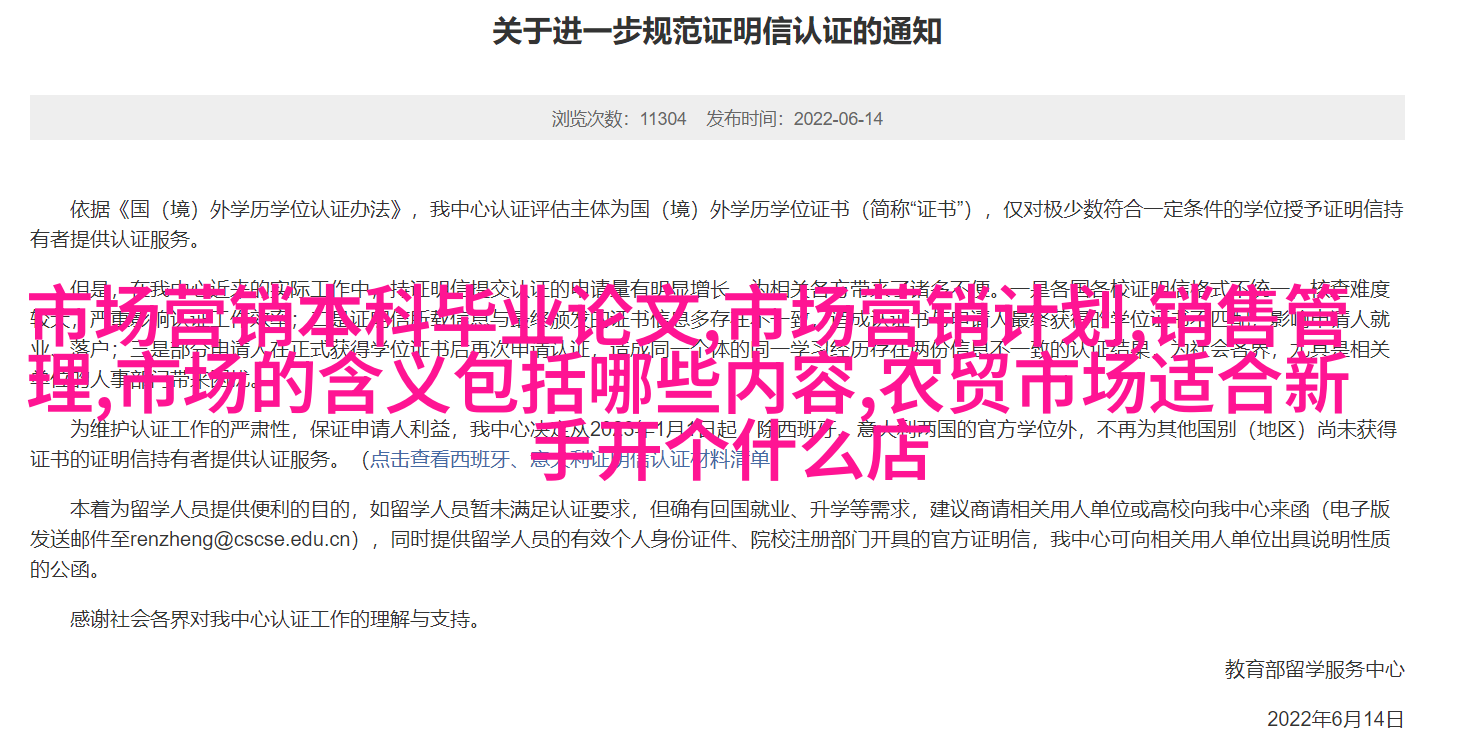1459x750 pixels.
Task: Click the closing line 感谢社会各界对我中心认证工作的理解与支持
Action: 275,619
